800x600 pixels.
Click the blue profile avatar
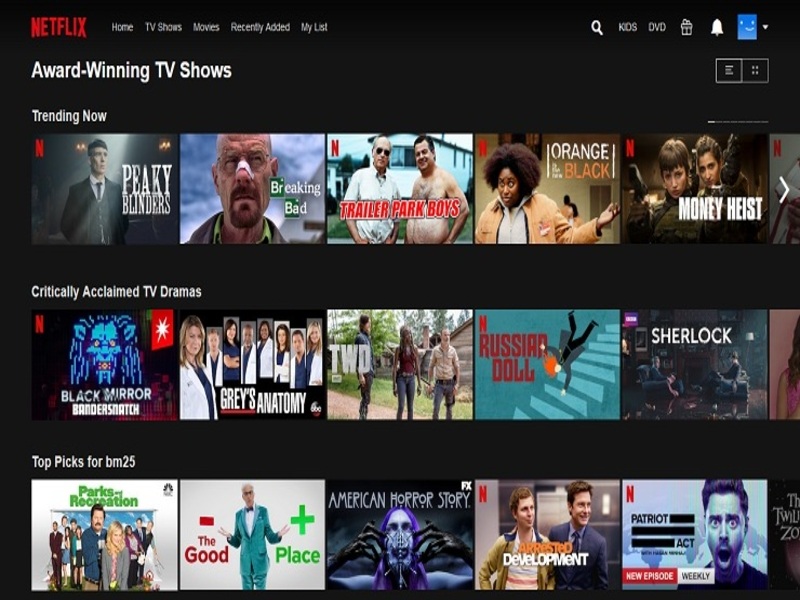747,27
